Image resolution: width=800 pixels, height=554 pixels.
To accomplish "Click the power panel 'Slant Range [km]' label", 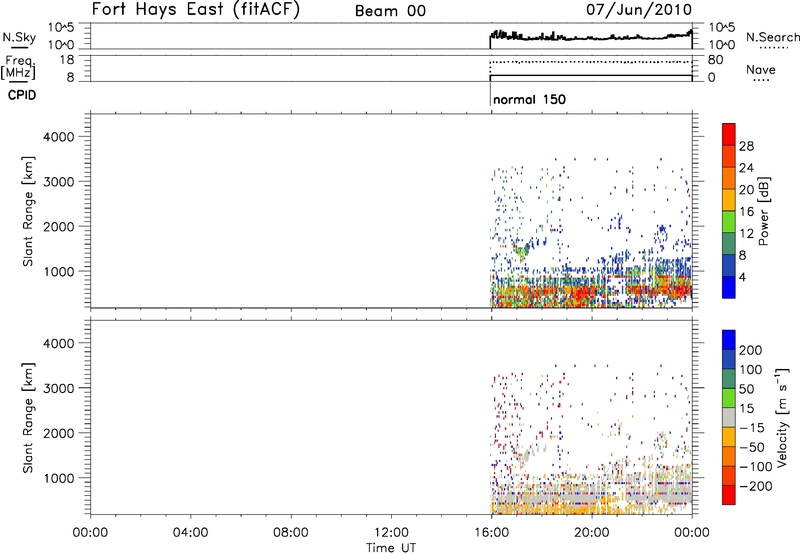I will coord(28,211).
